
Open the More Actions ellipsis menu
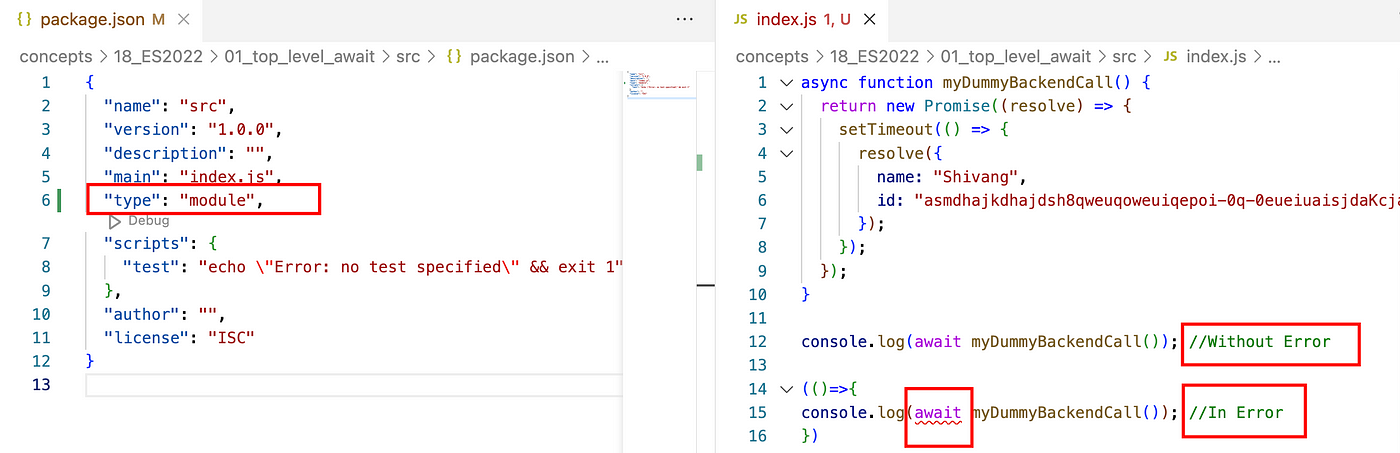[684, 19]
